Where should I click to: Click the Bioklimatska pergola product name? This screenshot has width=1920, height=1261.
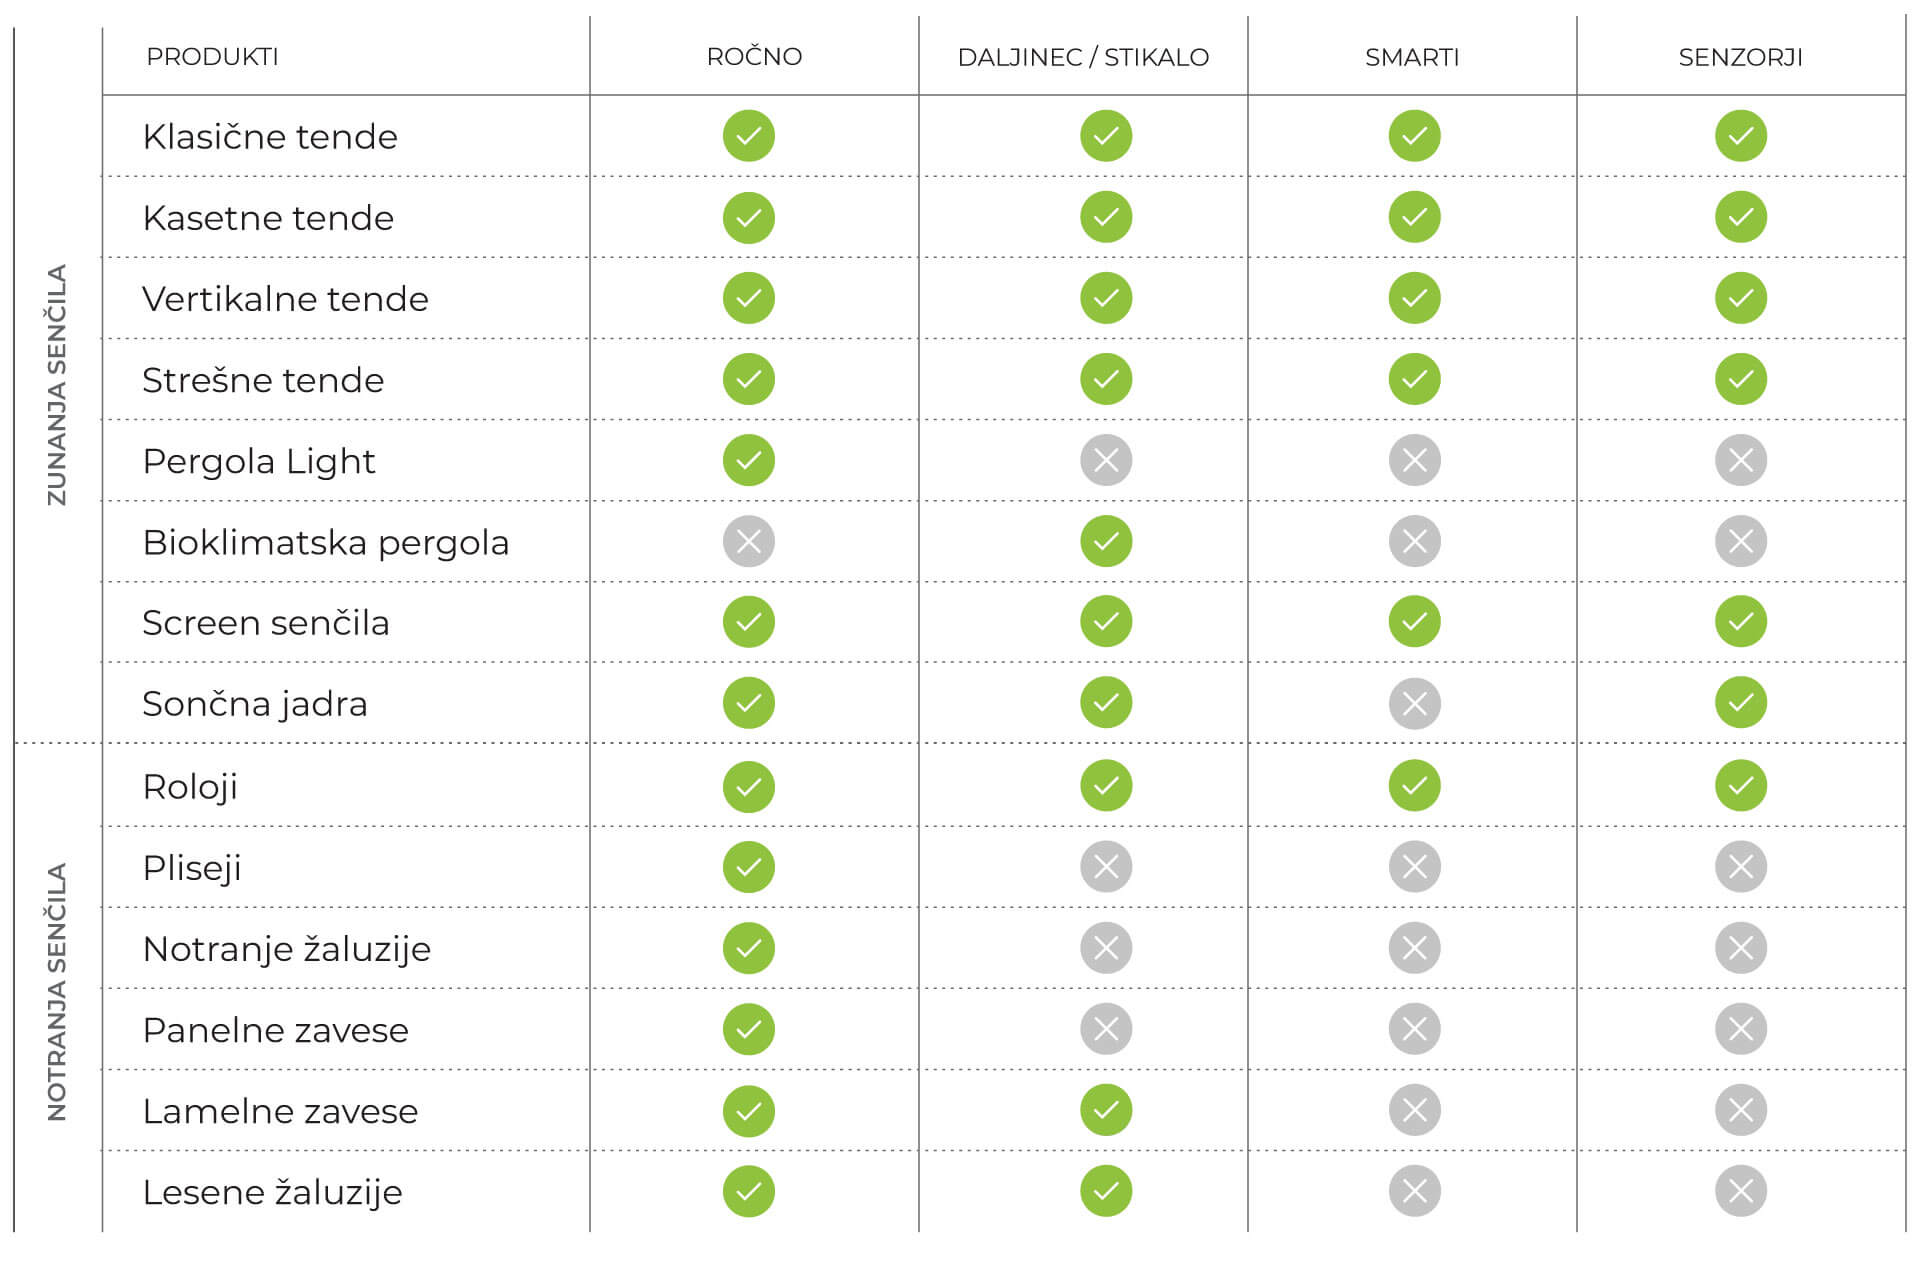pos(325,542)
